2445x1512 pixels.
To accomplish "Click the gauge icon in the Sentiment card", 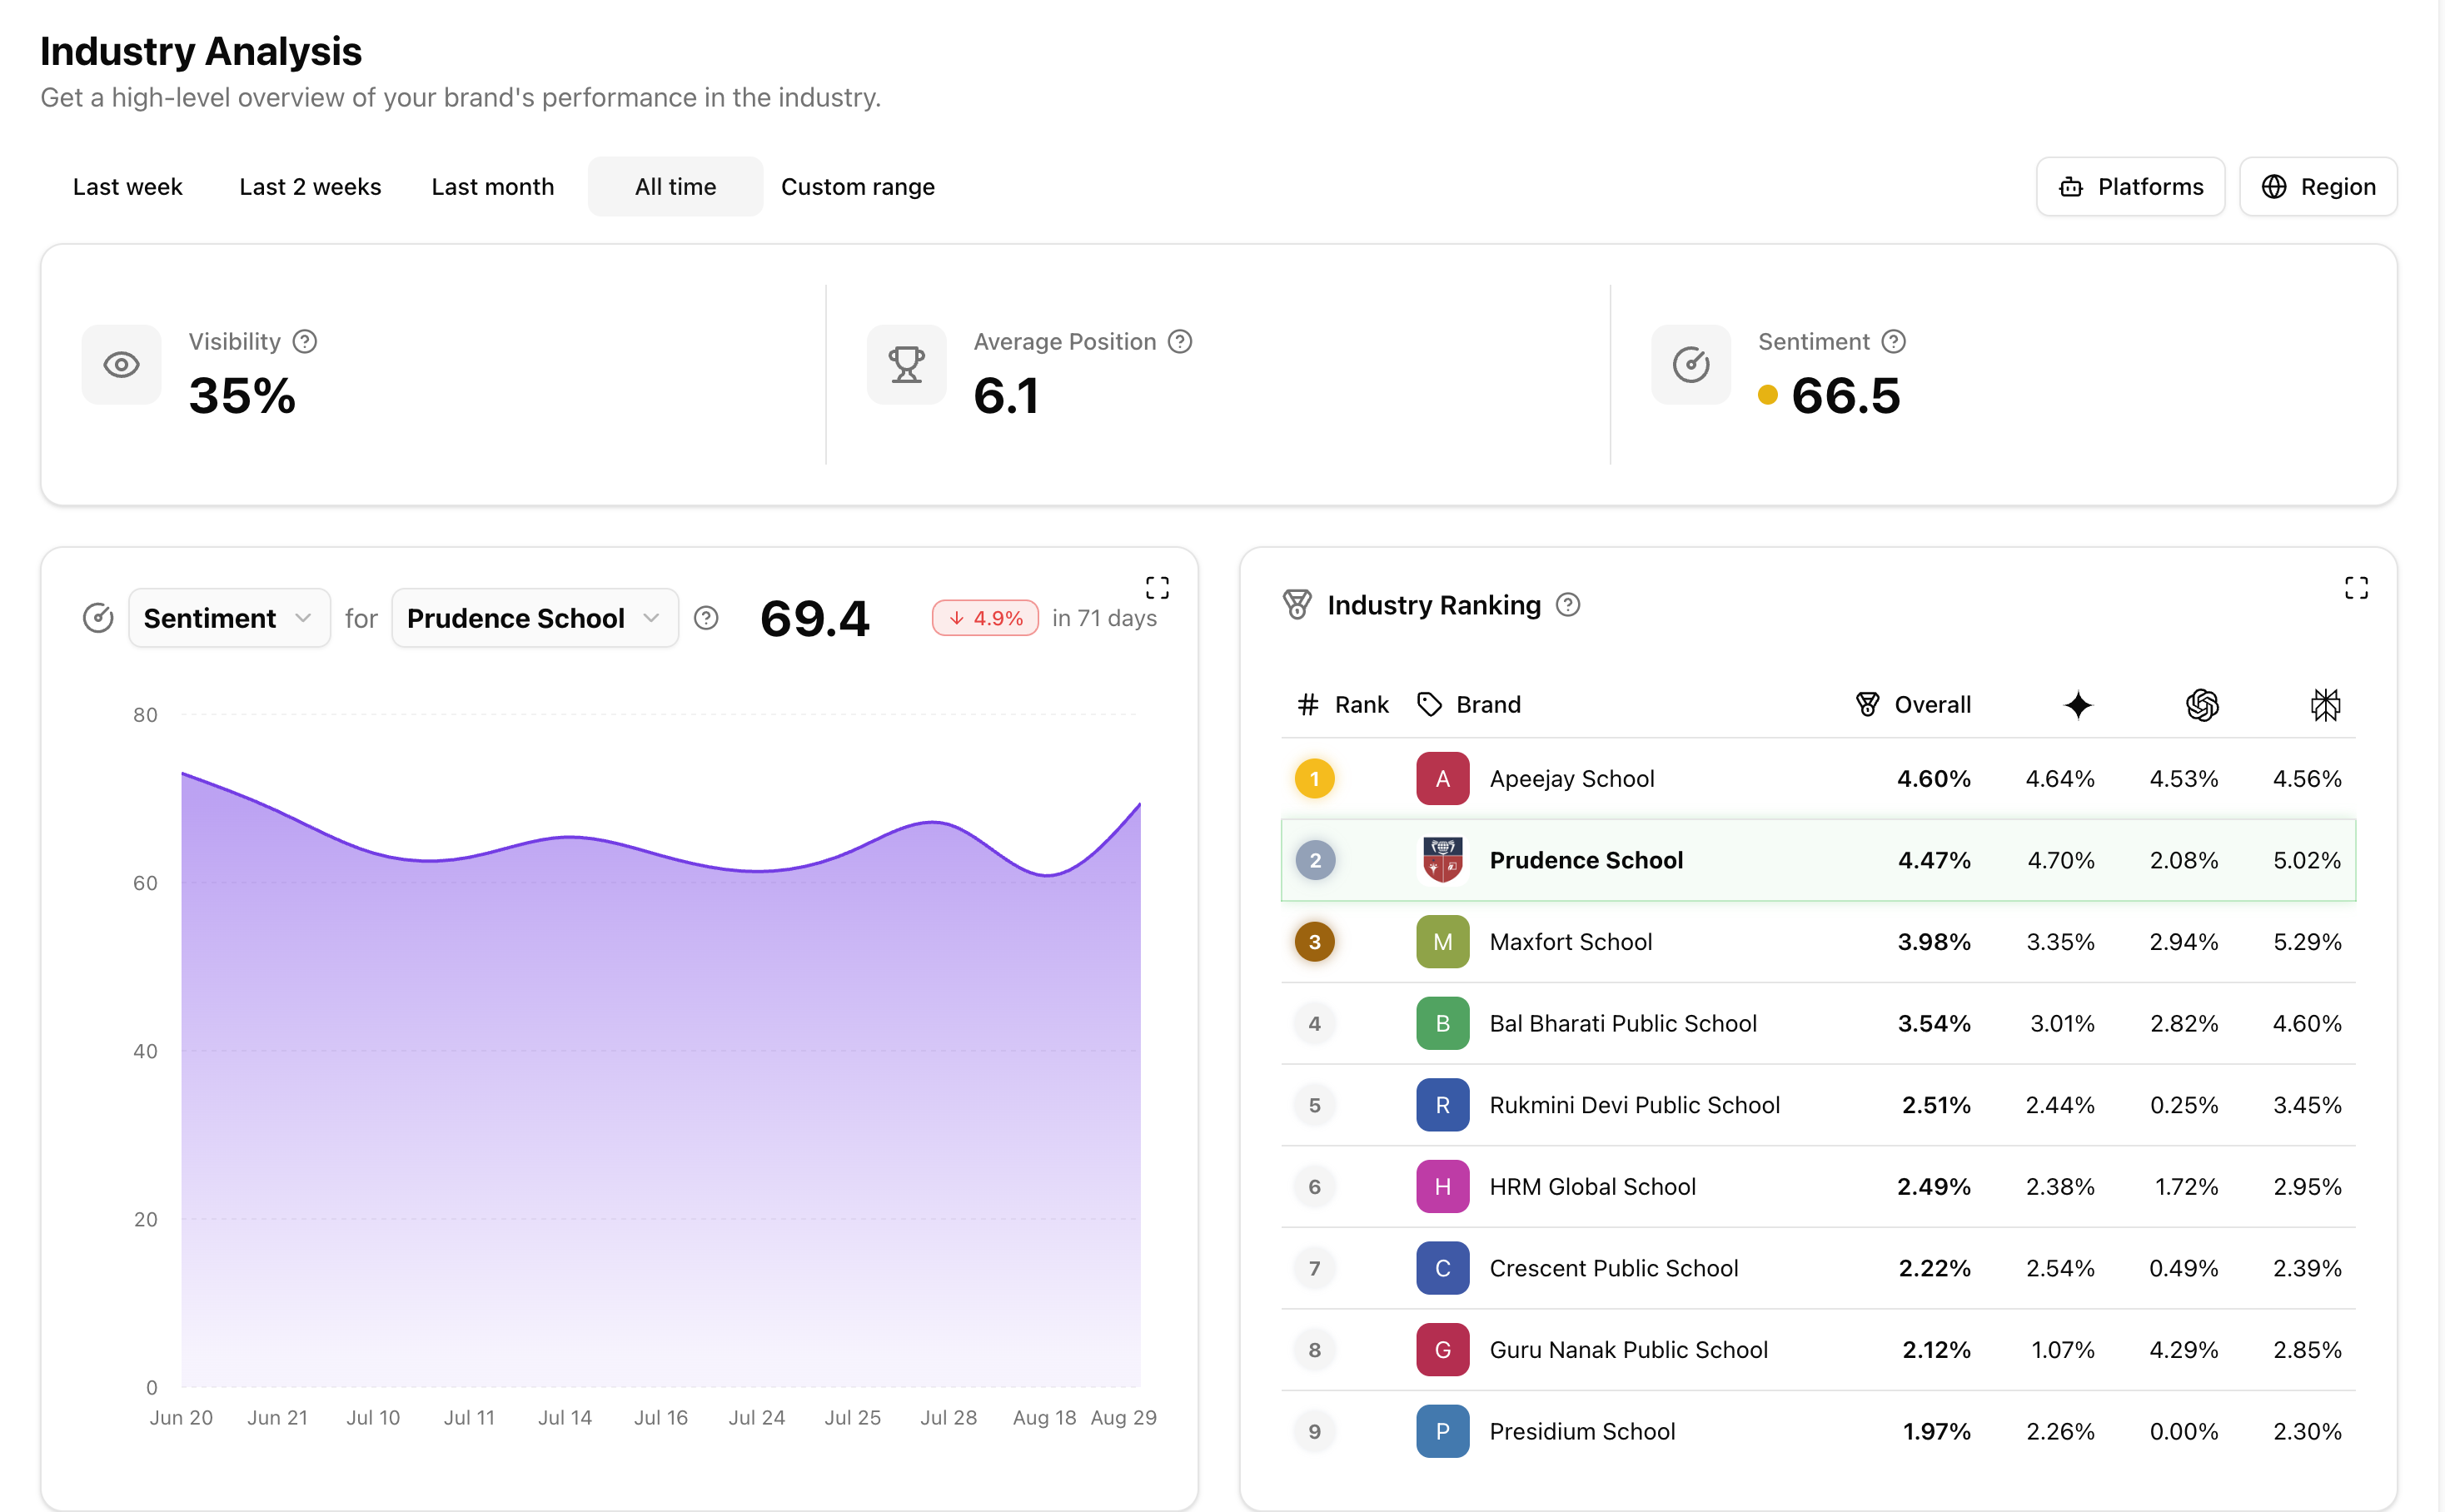I will point(1691,365).
